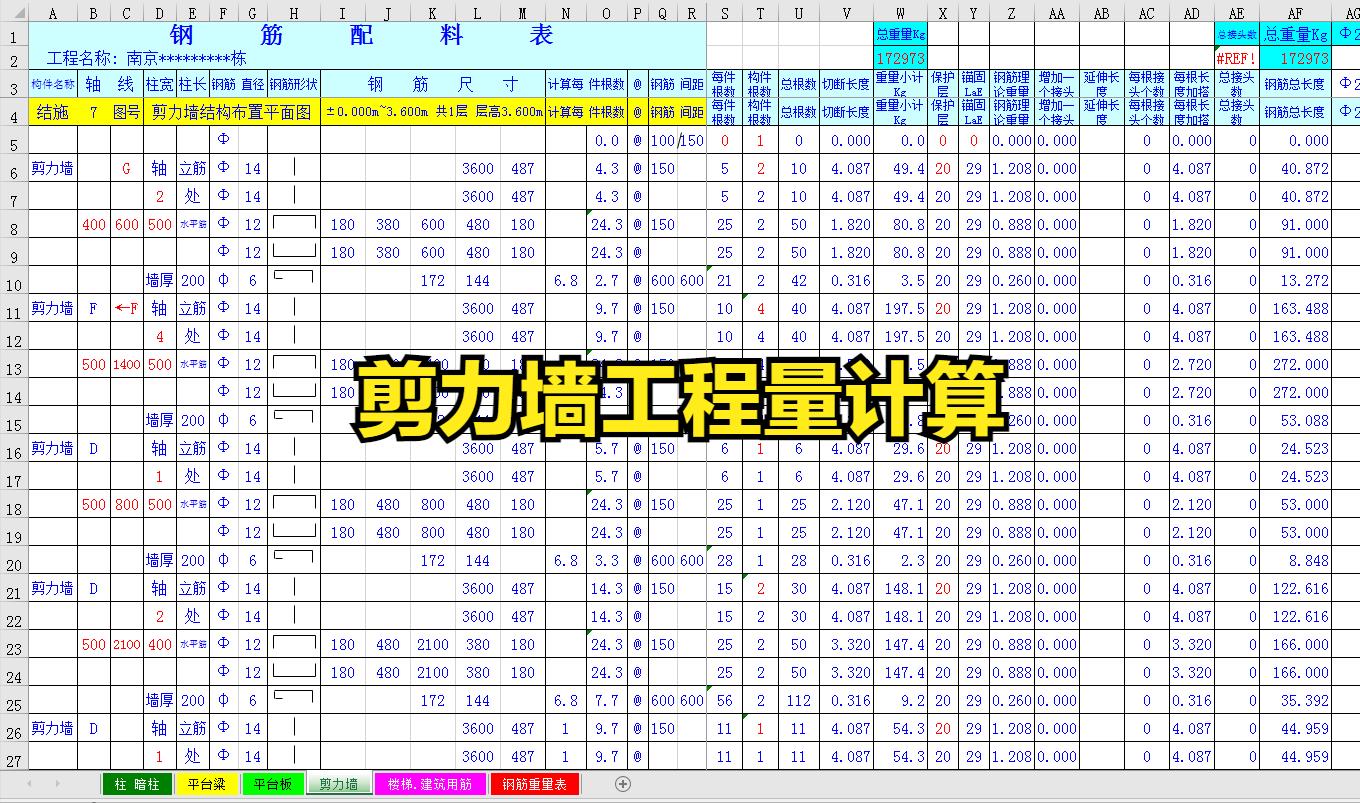Click the next sheet scroll arrow
Viewport: 1360px width, 803px height.
click(57, 784)
